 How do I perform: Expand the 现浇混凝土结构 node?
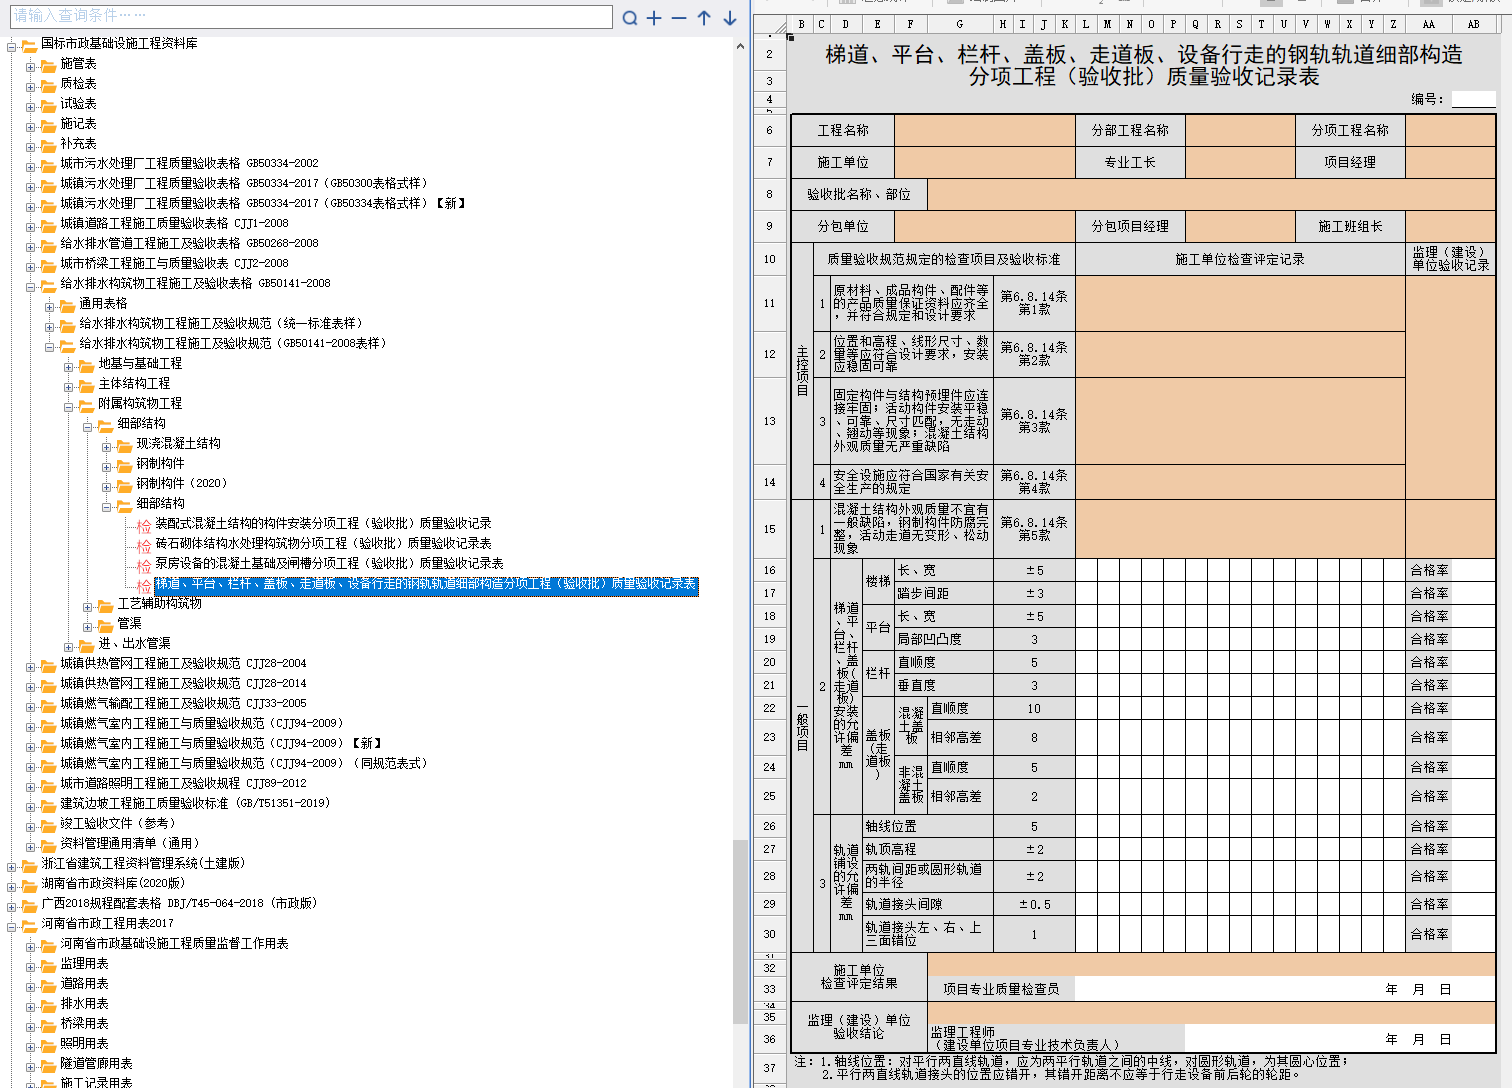(106, 447)
